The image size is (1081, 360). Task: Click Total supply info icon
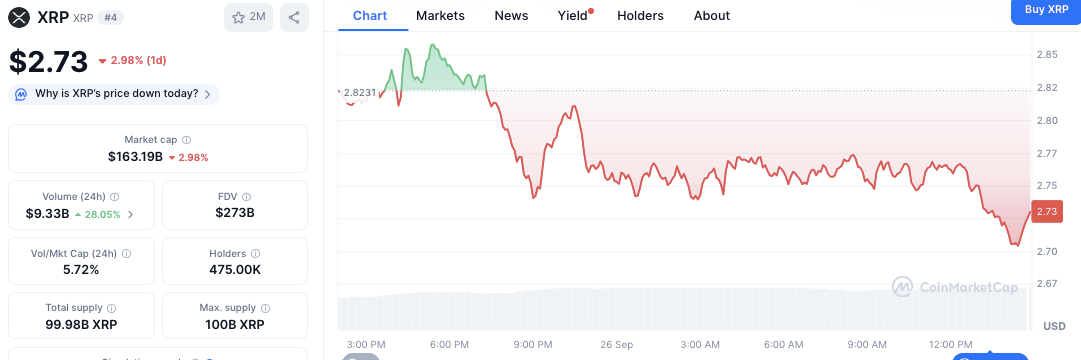(112, 309)
